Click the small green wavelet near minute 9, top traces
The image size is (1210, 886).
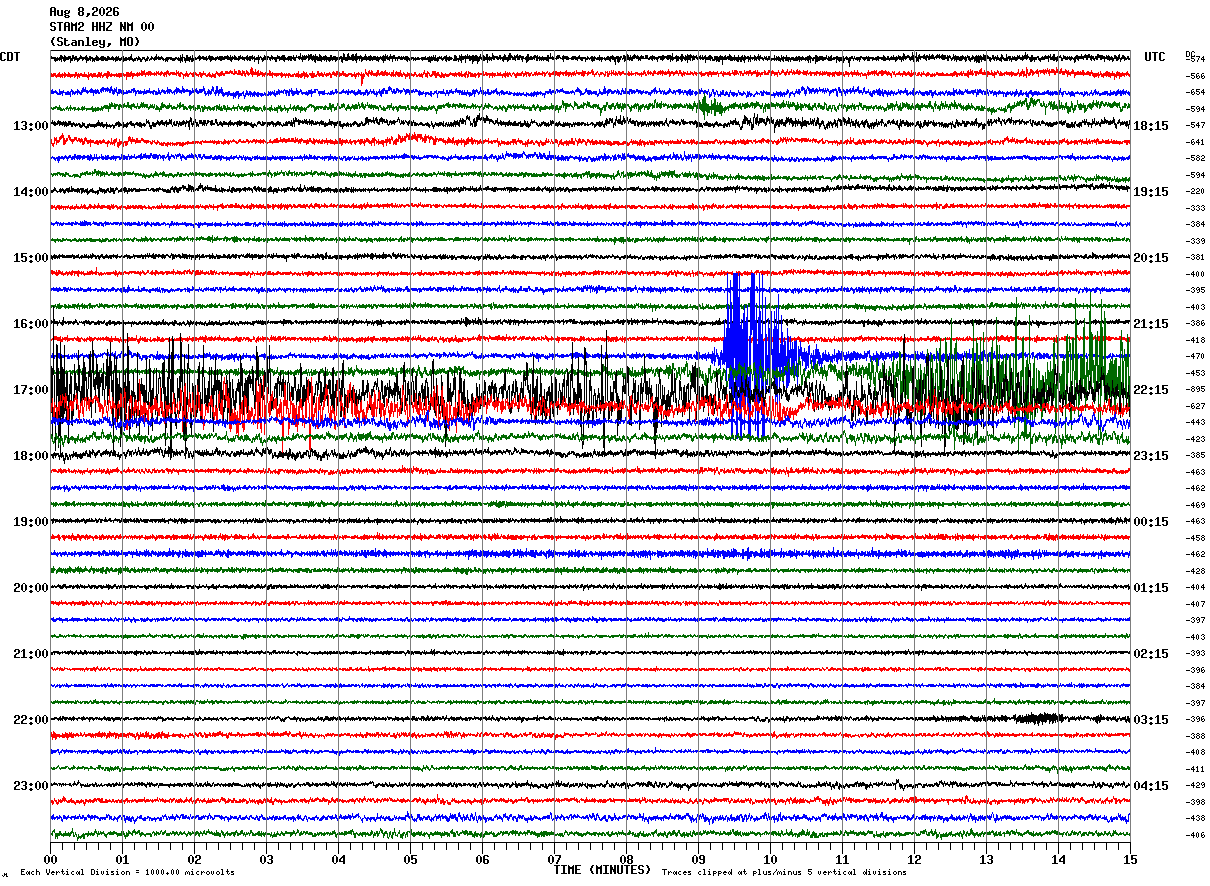click(710, 105)
